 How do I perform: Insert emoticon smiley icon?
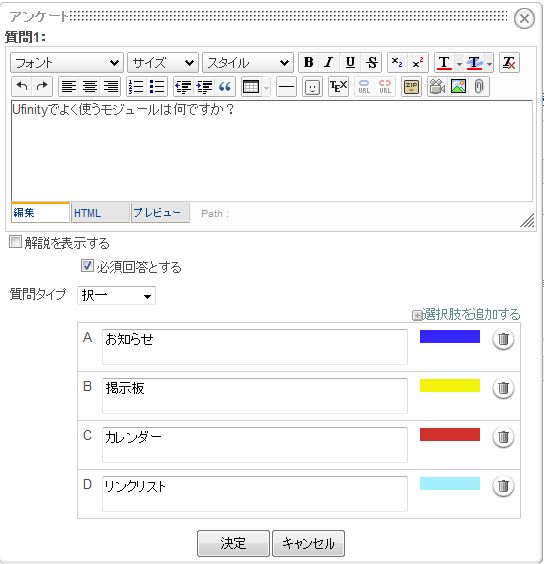[312, 87]
